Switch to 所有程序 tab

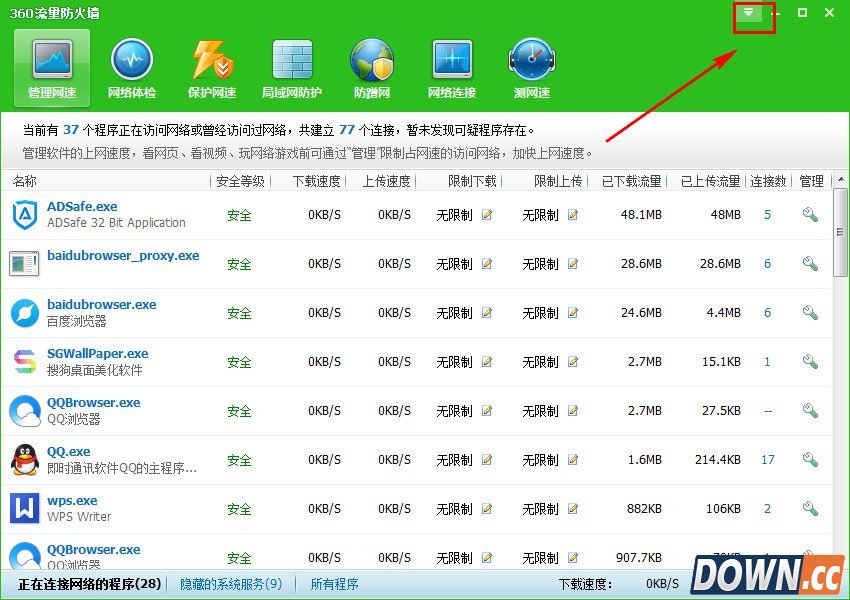334,584
